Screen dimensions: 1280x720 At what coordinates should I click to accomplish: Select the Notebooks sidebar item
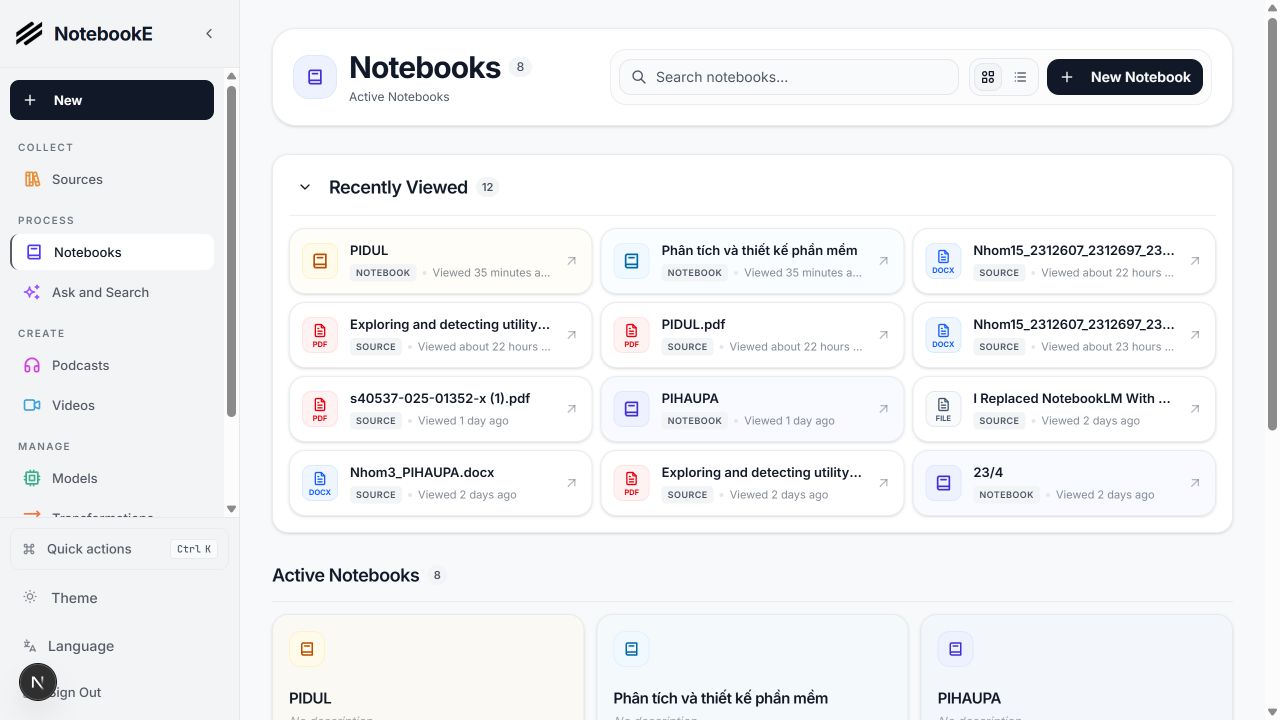point(112,252)
